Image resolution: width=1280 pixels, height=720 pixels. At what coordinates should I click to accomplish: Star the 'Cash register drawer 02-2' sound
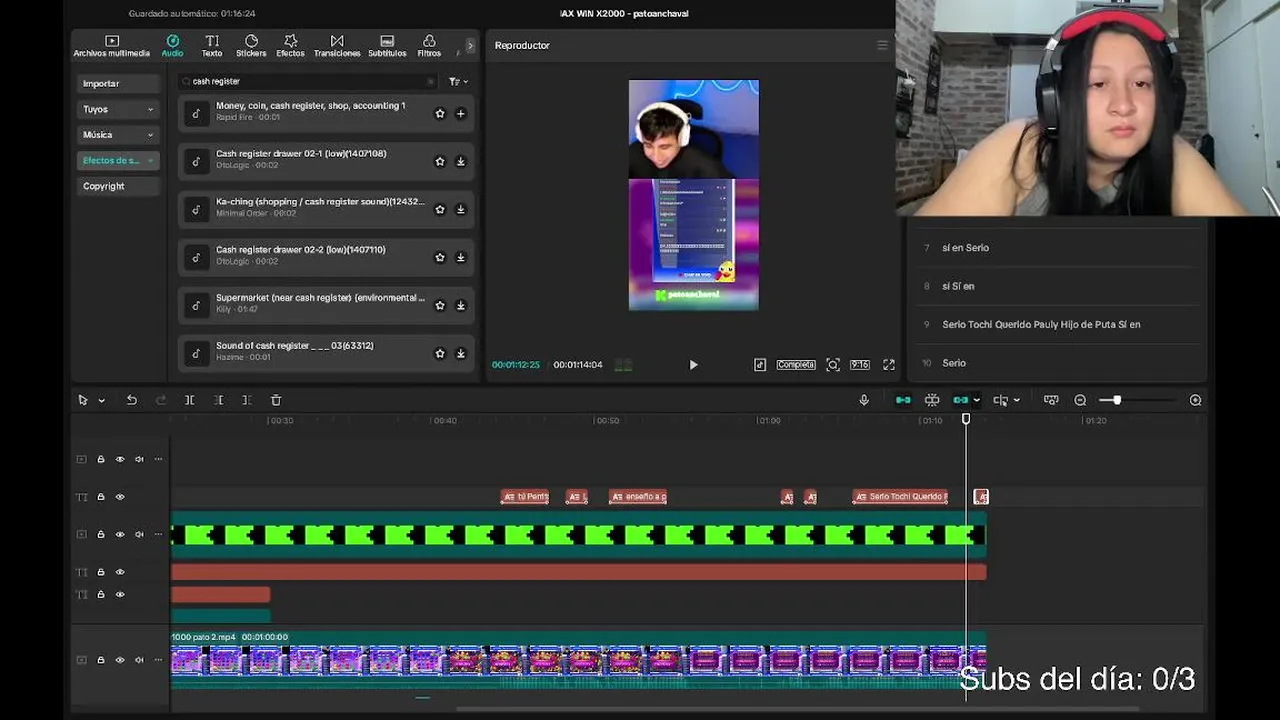(439, 258)
